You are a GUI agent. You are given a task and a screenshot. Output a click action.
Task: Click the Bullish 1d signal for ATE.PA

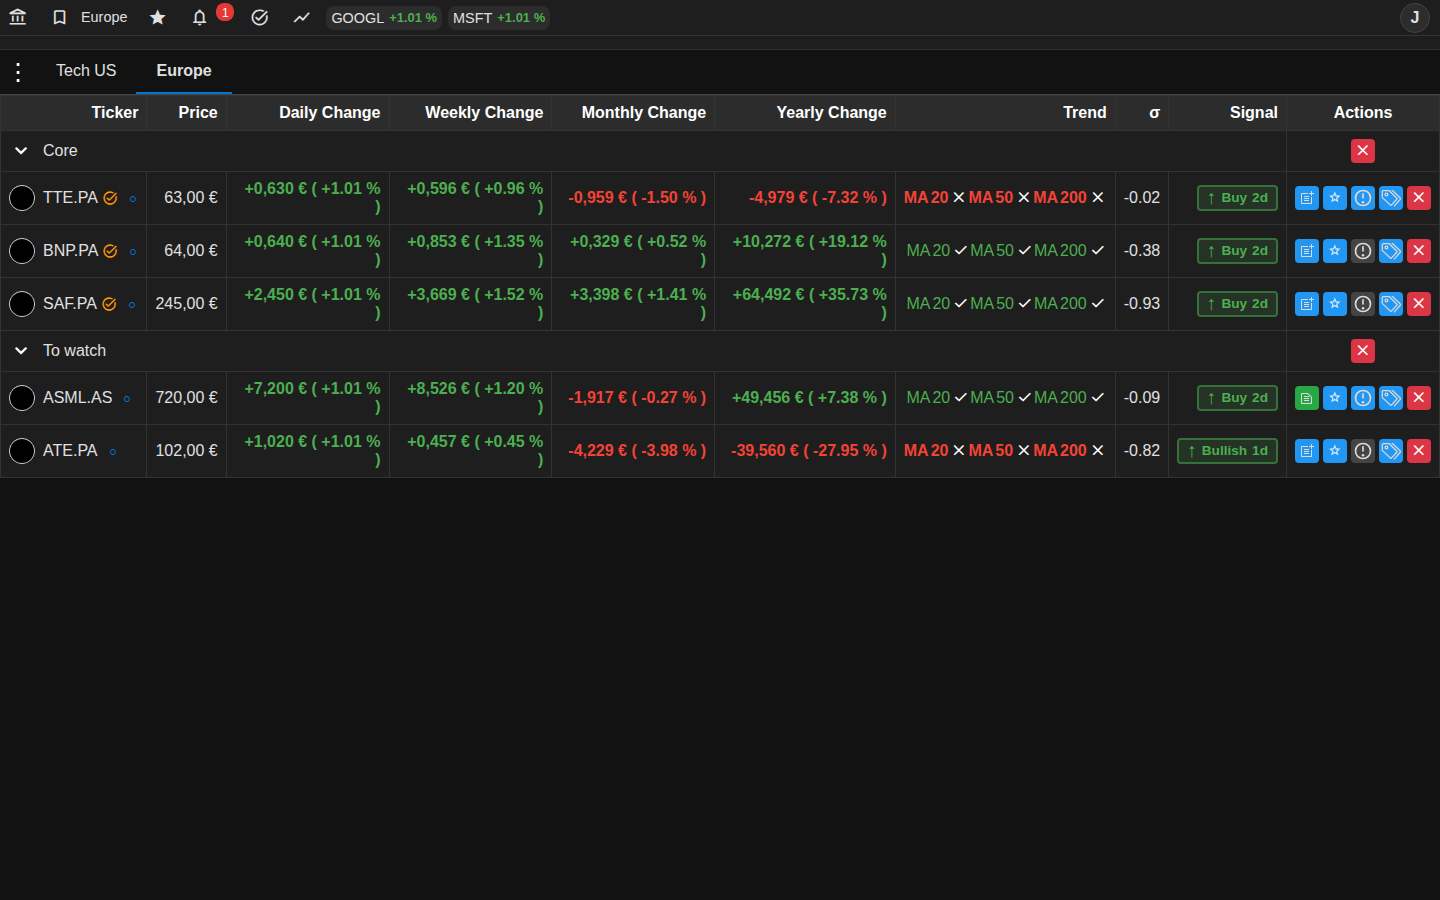[1227, 451]
